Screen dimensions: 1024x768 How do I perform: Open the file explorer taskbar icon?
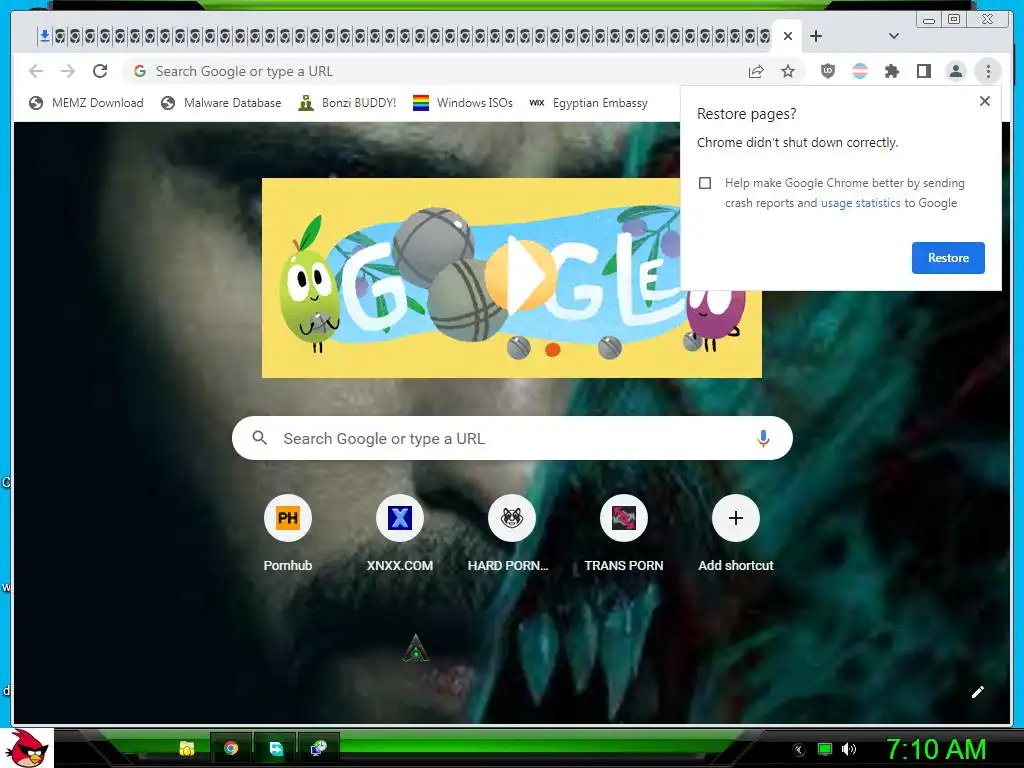[187, 748]
